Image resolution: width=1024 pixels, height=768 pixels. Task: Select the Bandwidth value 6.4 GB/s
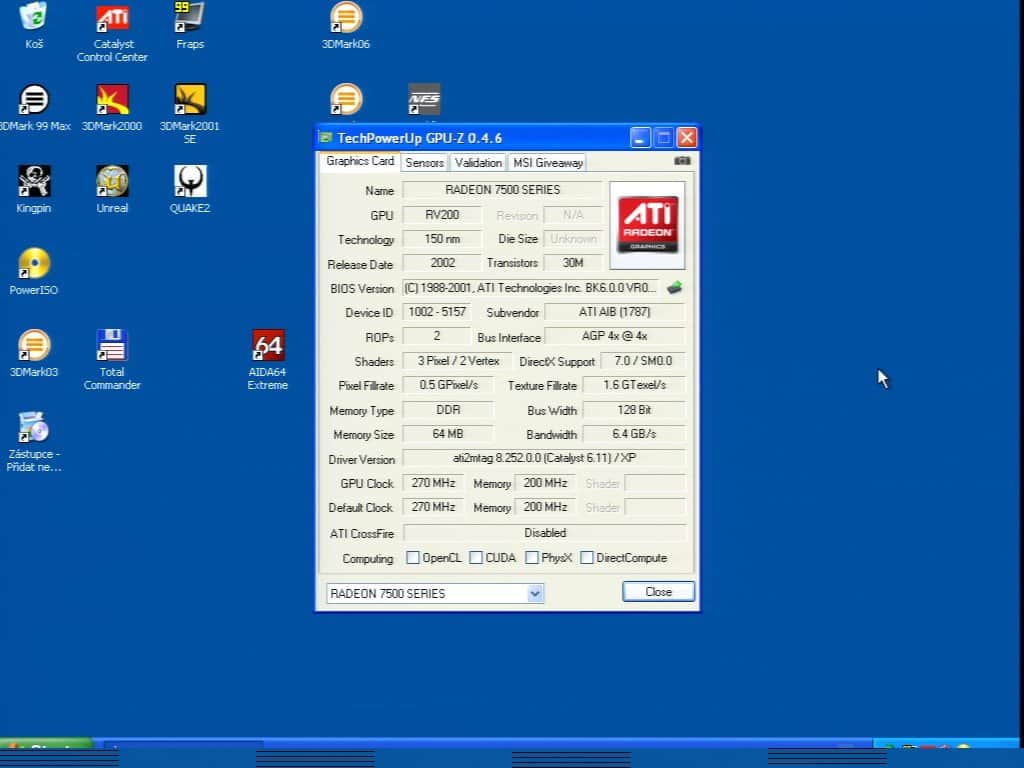(x=634, y=434)
